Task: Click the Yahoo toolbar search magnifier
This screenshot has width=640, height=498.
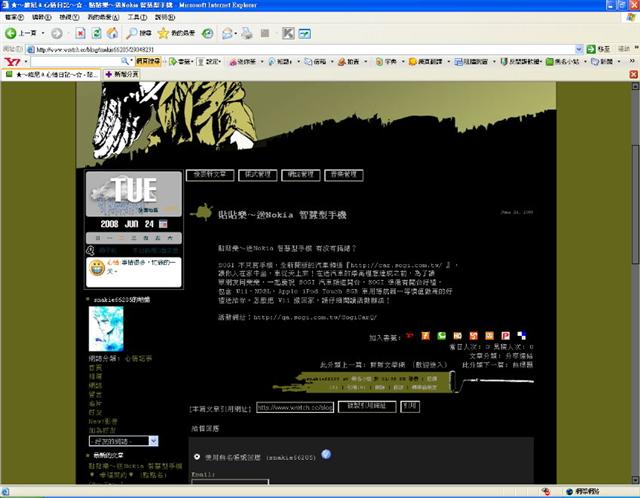Action: [x=125, y=61]
